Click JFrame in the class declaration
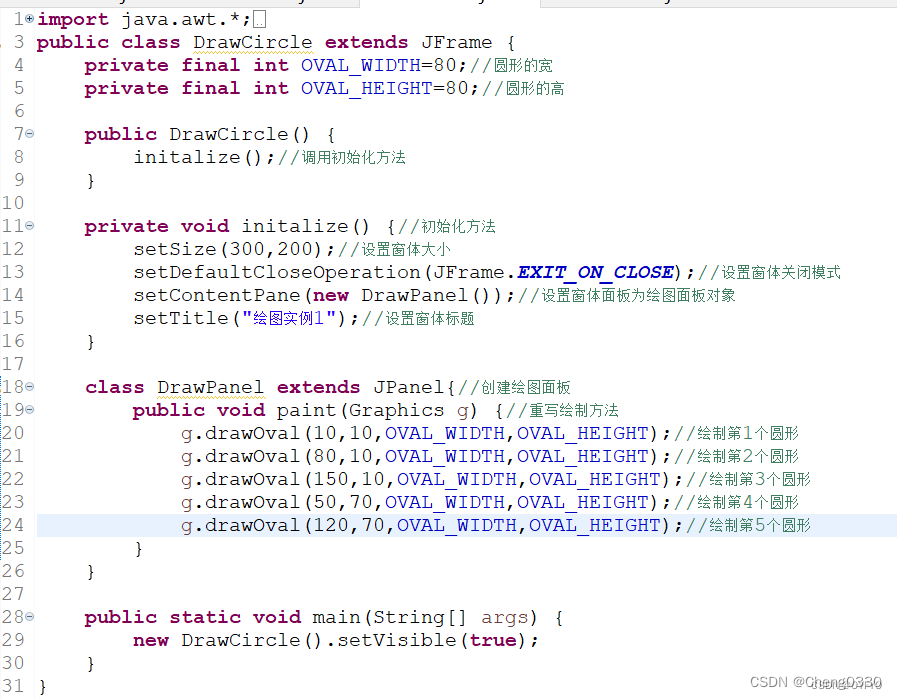 (x=457, y=42)
